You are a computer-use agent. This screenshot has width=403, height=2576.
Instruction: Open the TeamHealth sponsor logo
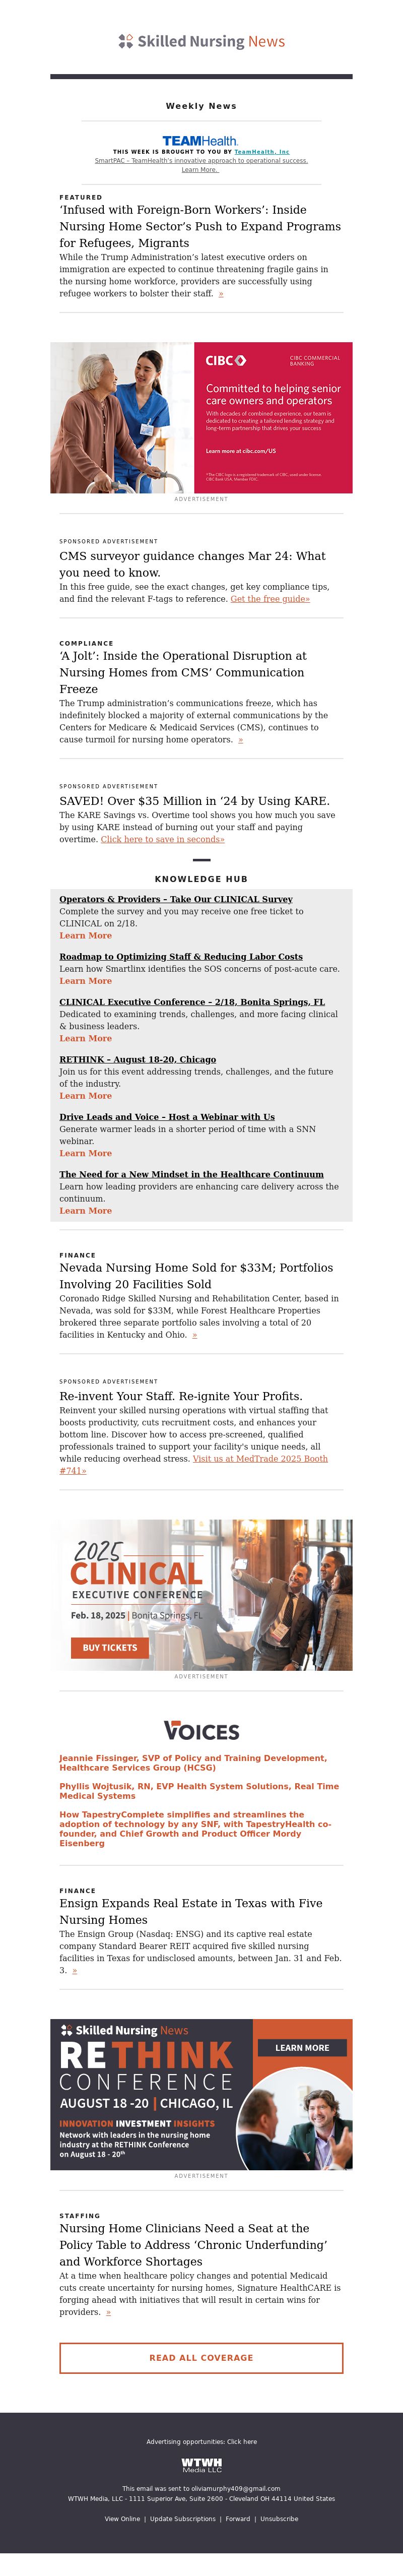pyautogui.click(x=201, y=141)
